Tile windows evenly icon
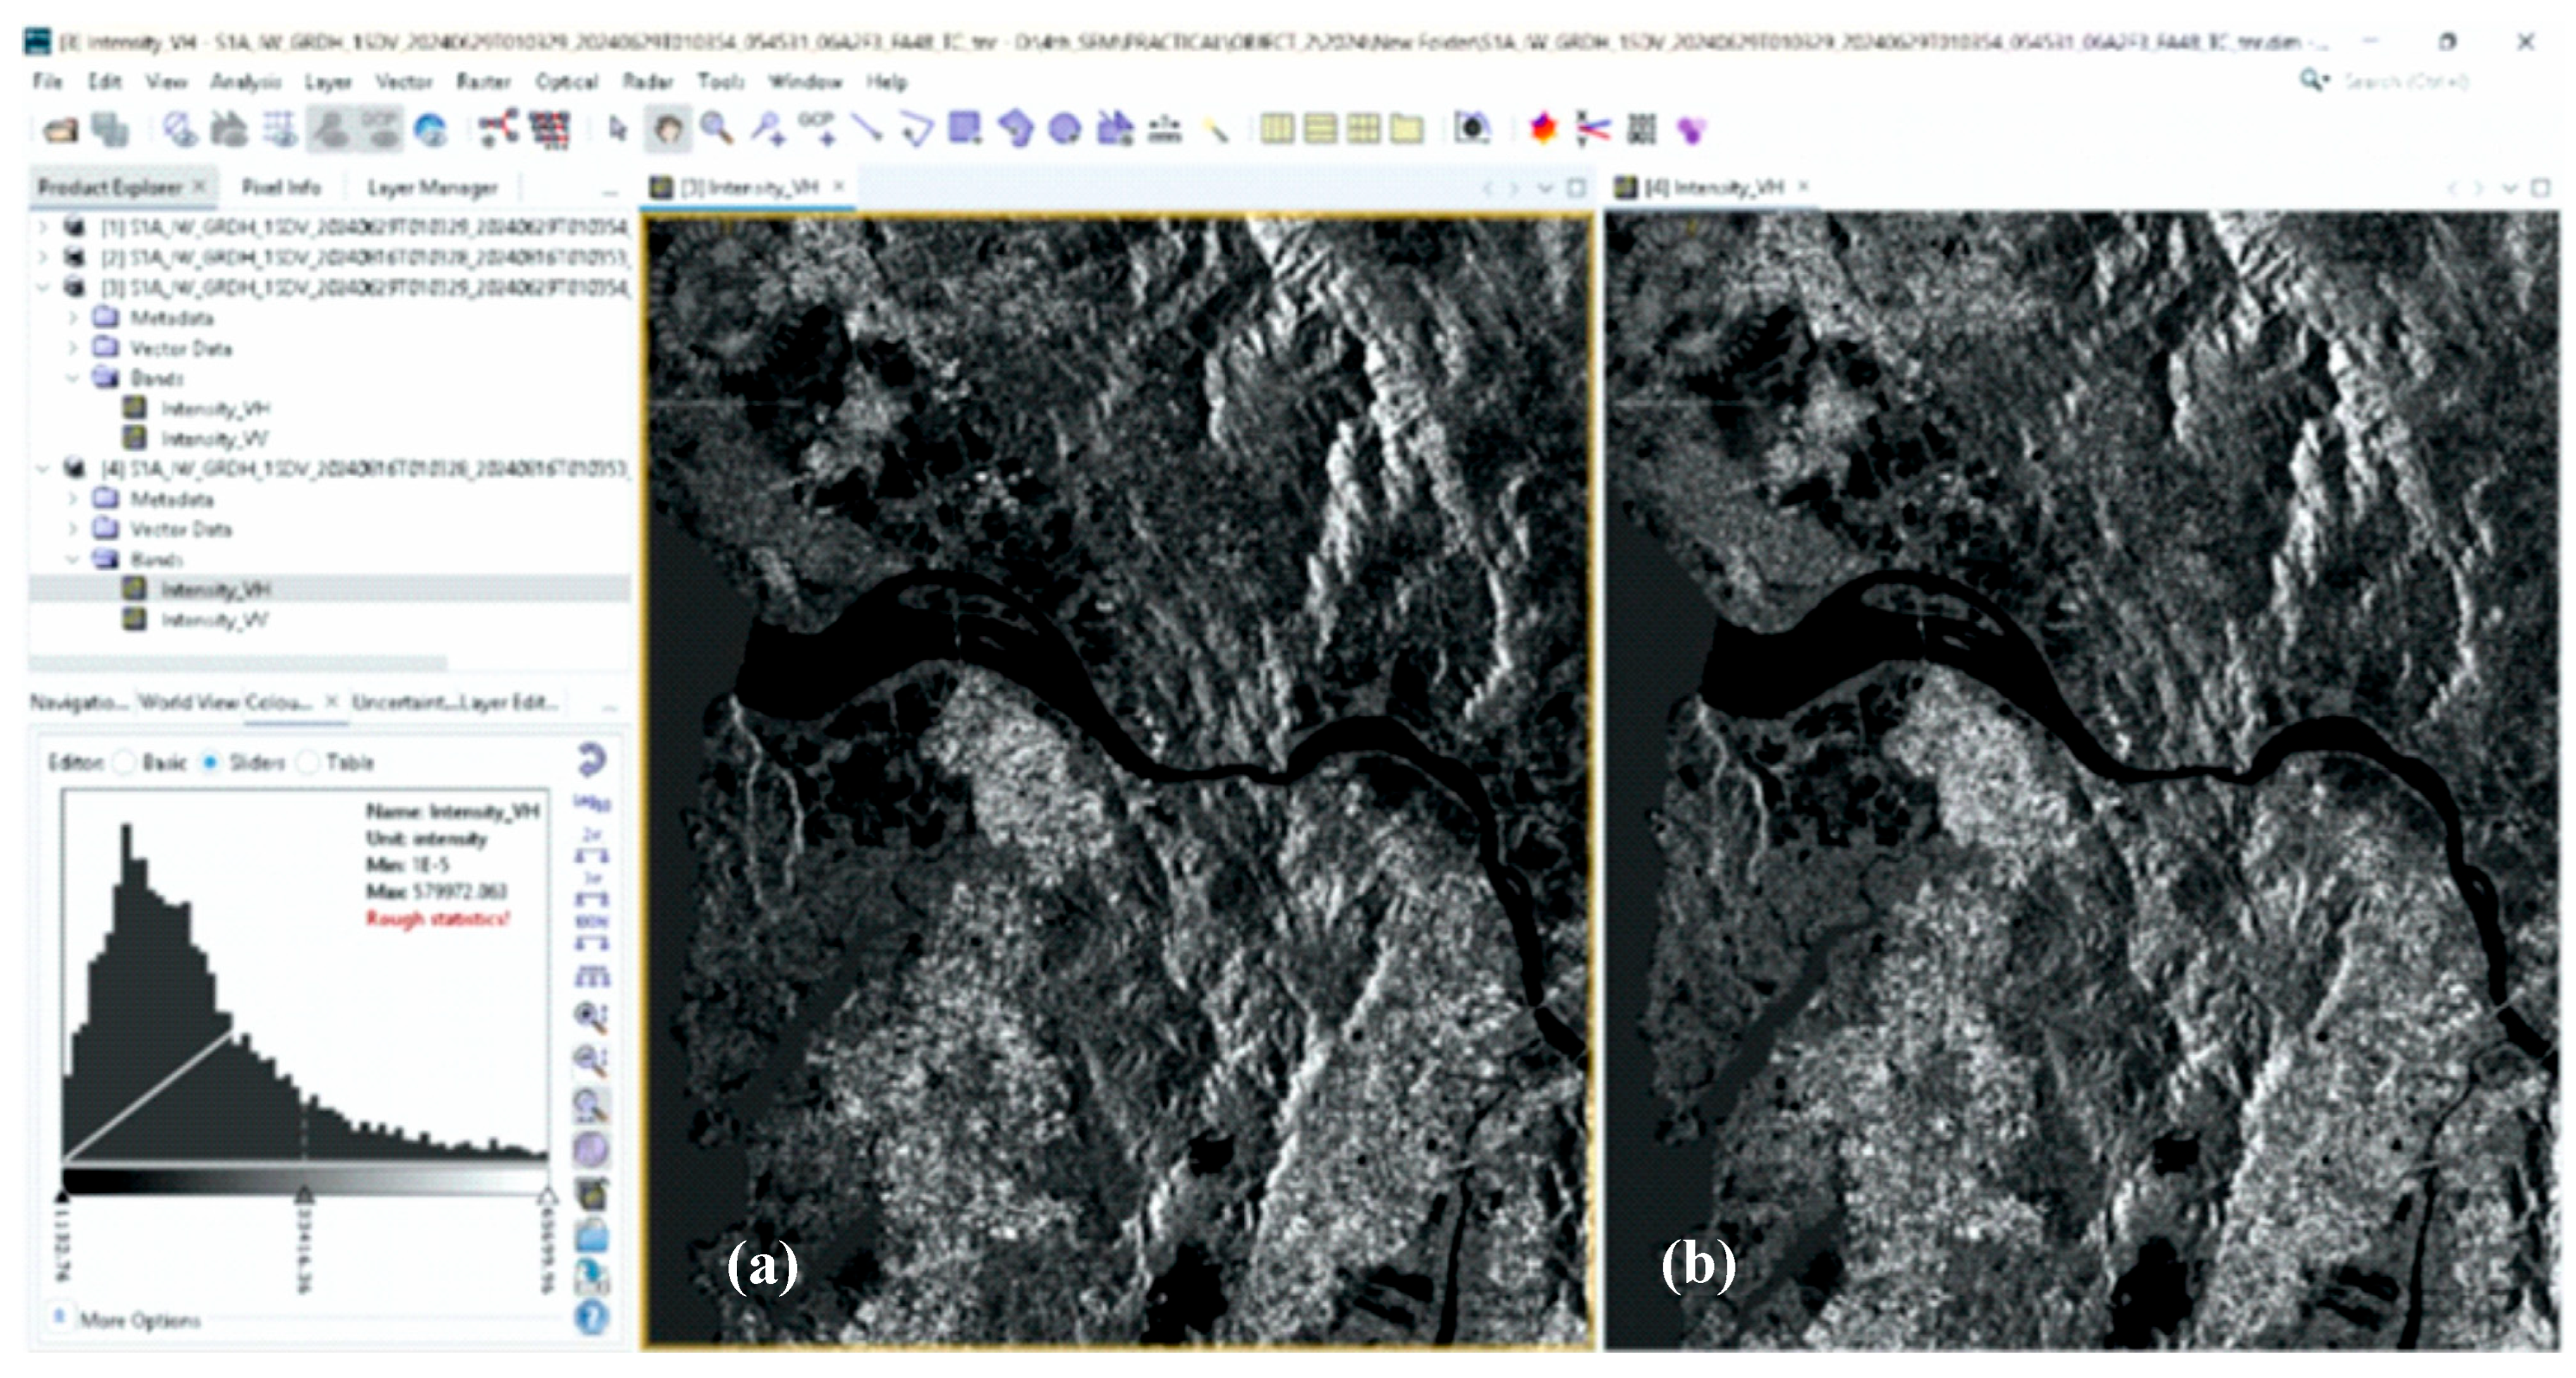2576x1378 pixels. coord(1363,129)
